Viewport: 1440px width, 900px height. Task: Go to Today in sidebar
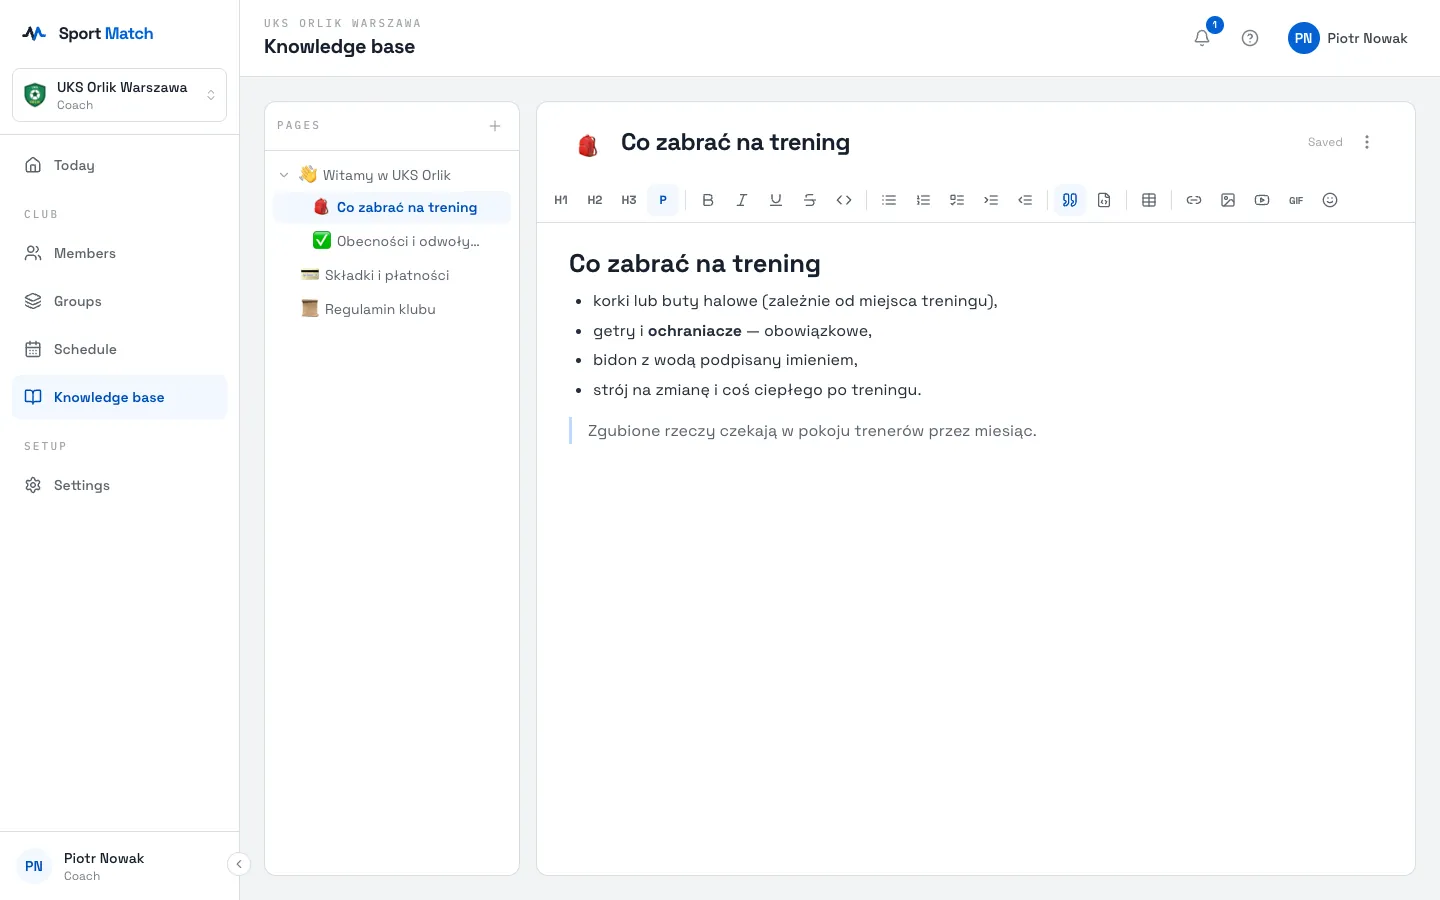120,165
